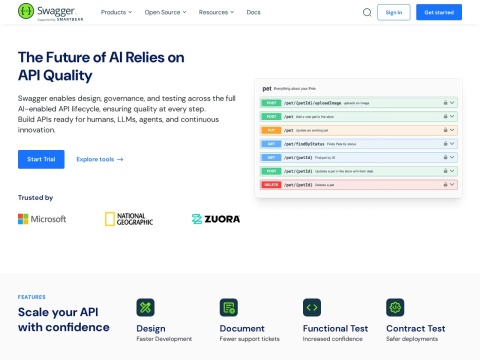Click the 'FEATURES' section label
480x360 pixels.
32,297
